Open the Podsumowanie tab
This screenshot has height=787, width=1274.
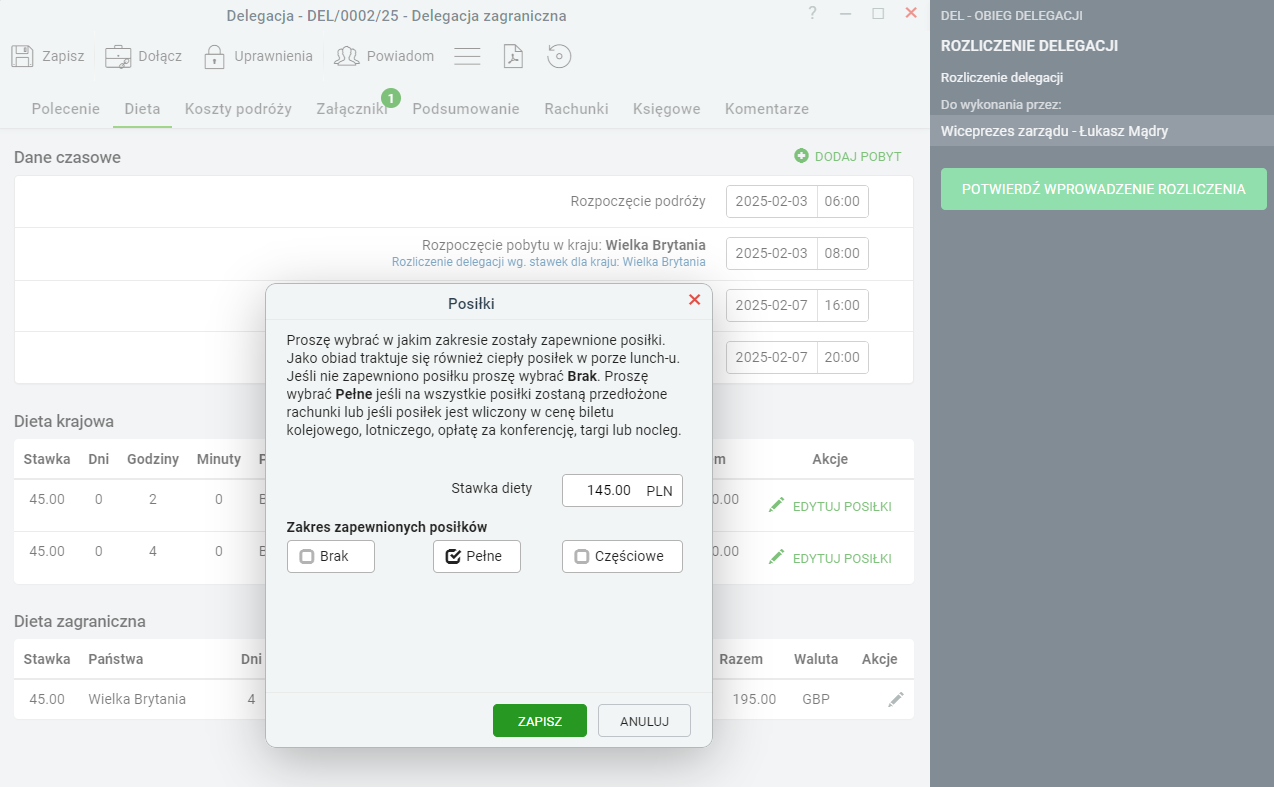(x=466, y=109)
